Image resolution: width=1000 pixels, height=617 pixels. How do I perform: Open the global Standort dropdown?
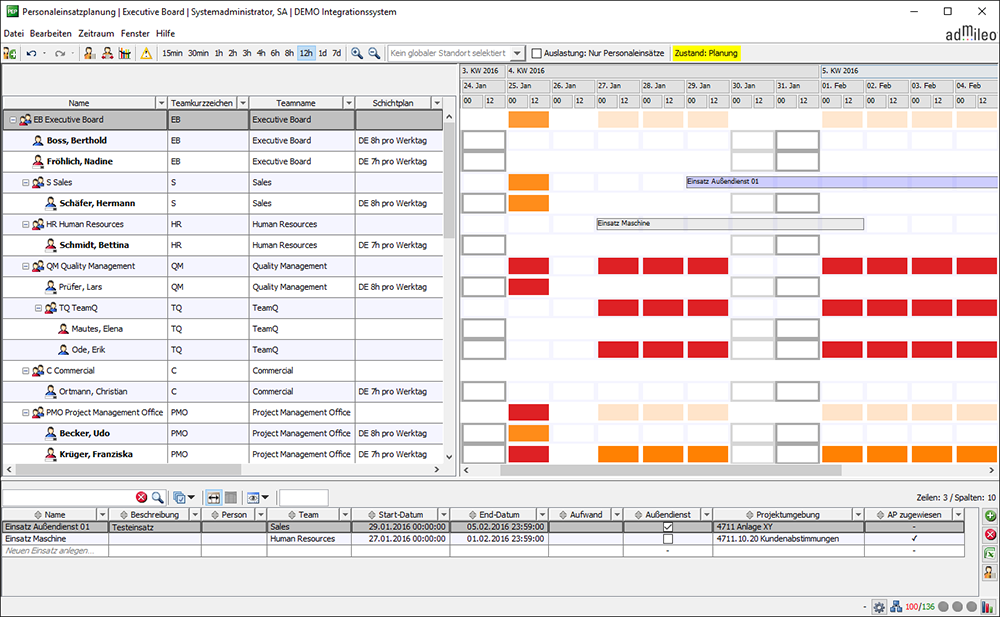(517, 54)
